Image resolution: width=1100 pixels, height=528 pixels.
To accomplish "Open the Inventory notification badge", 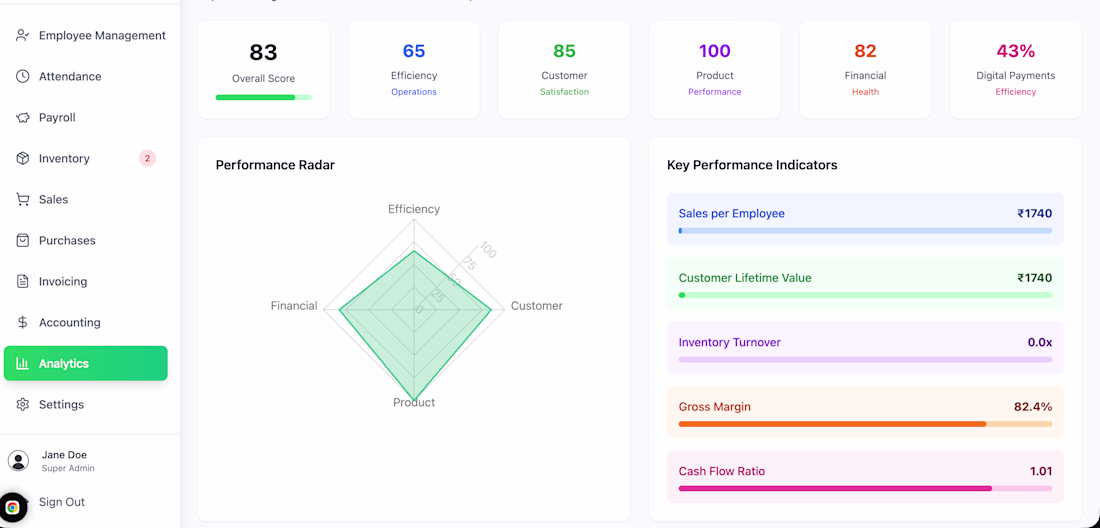I will [147, 158].
